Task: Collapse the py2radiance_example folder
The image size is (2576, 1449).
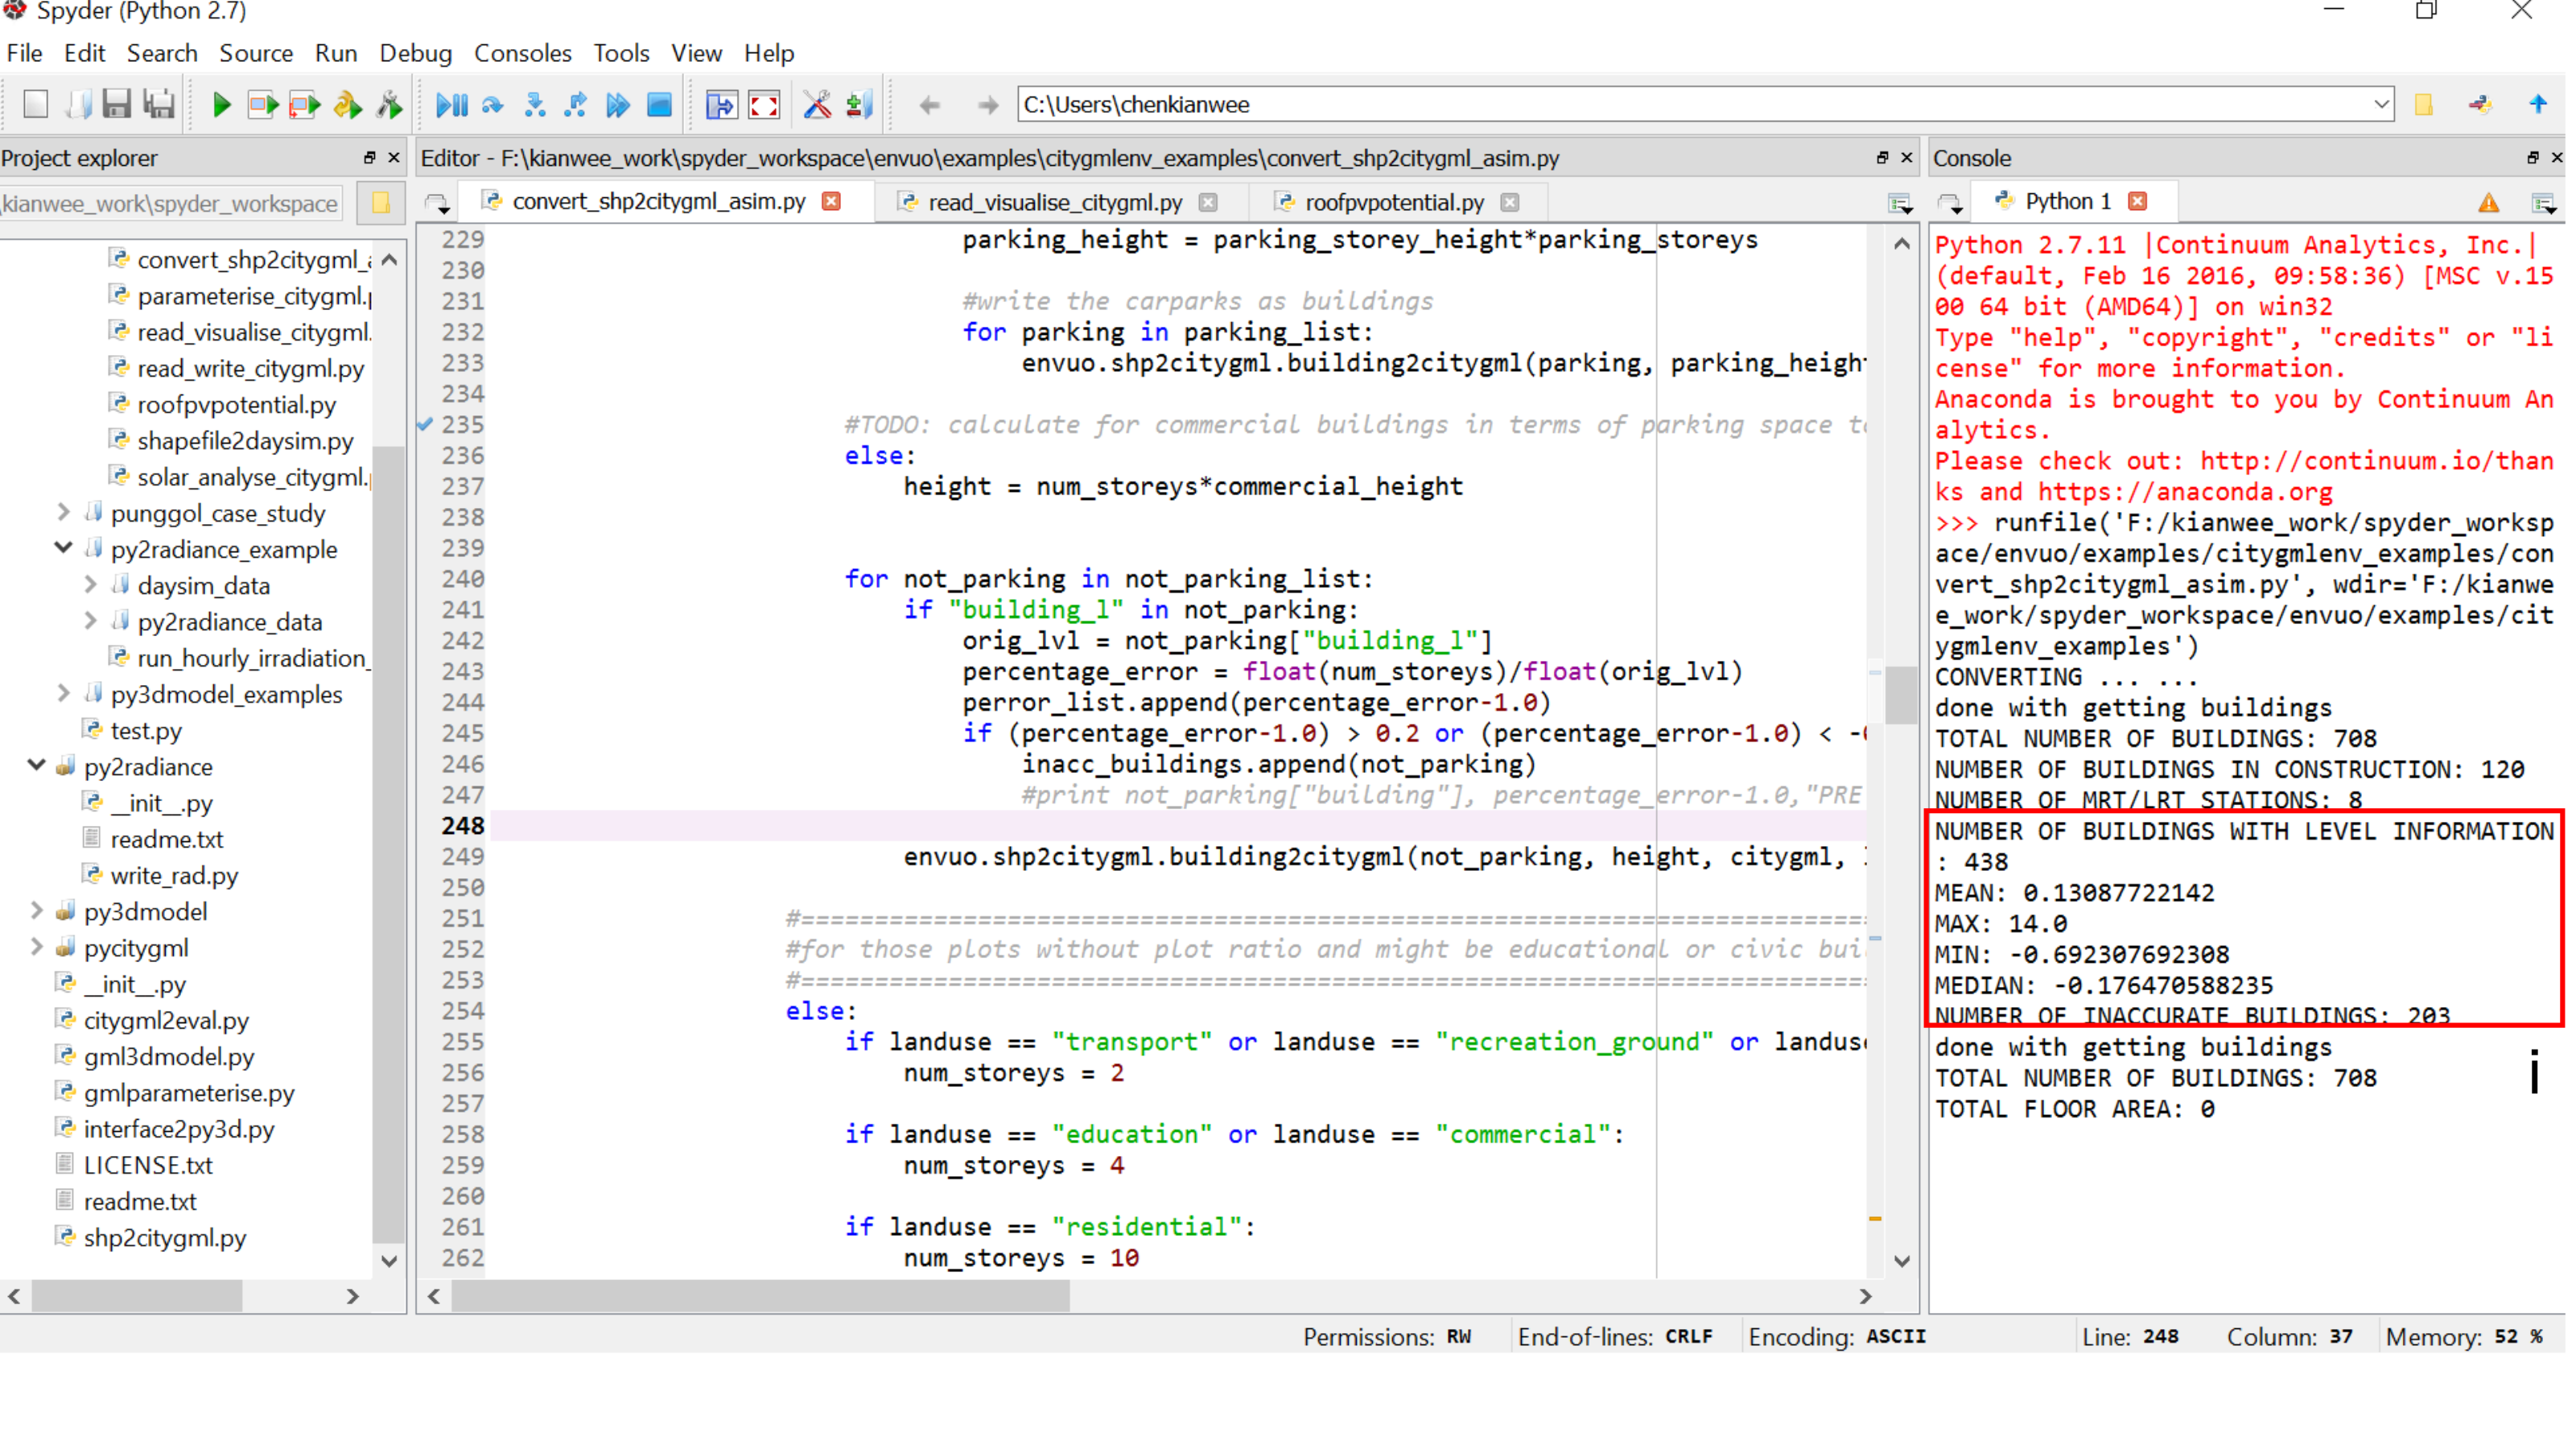Action: (x=63, y=549)
